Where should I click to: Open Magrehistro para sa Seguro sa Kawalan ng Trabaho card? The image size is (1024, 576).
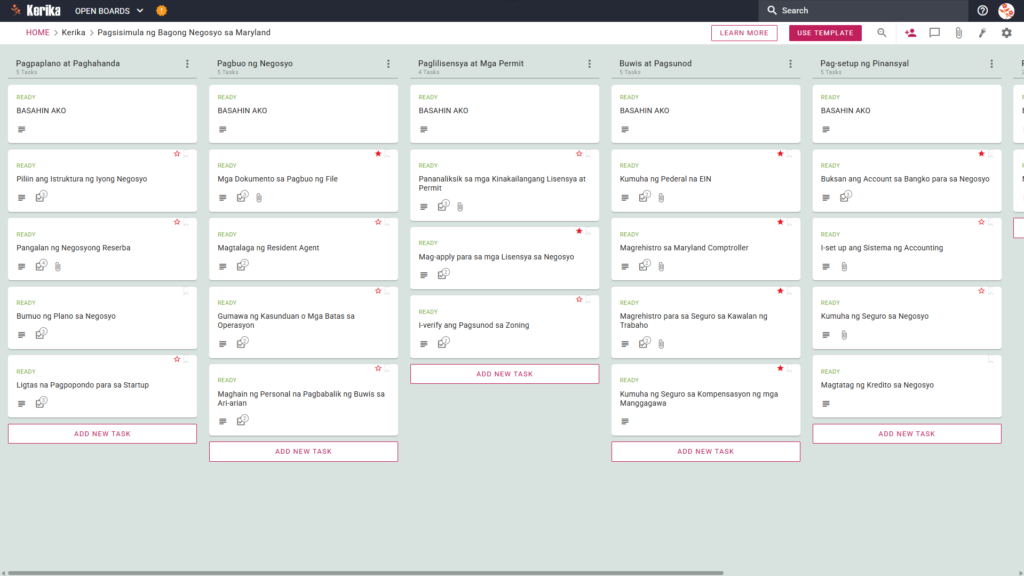706,323
